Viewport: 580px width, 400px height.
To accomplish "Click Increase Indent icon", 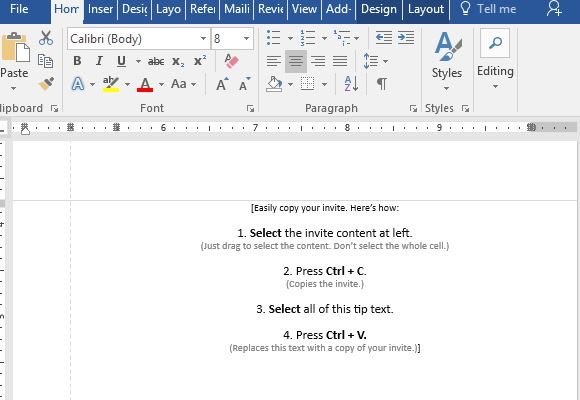I will coord(406,38).
